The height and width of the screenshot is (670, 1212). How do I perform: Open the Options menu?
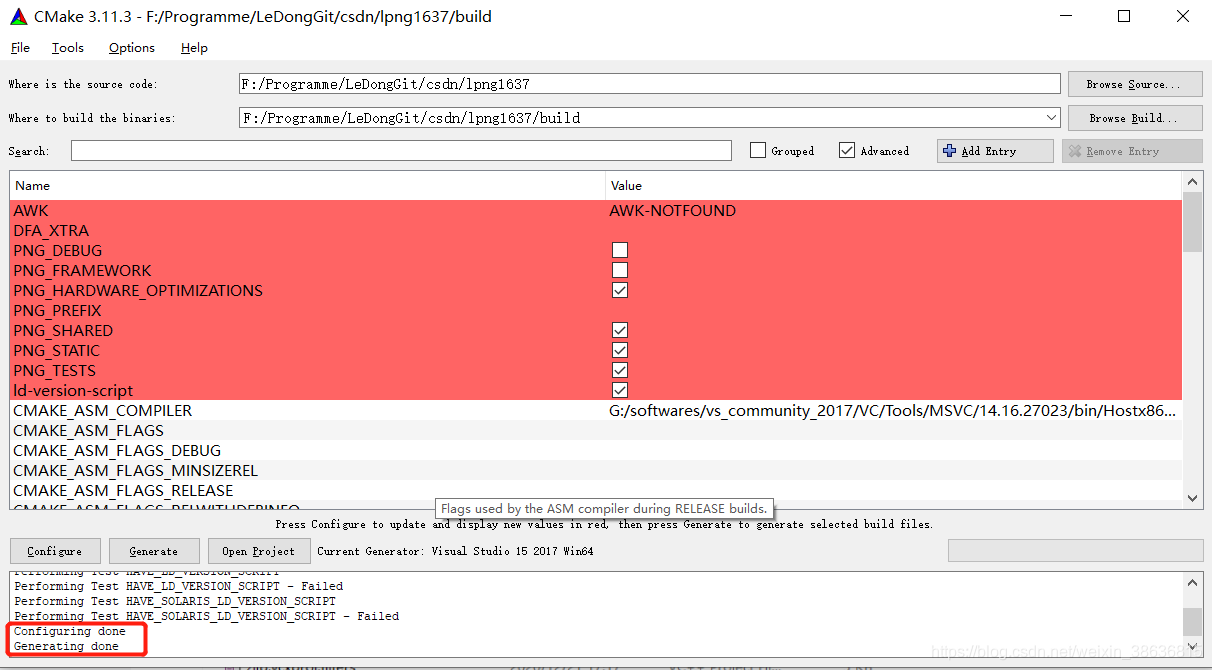tap(132, 47)
